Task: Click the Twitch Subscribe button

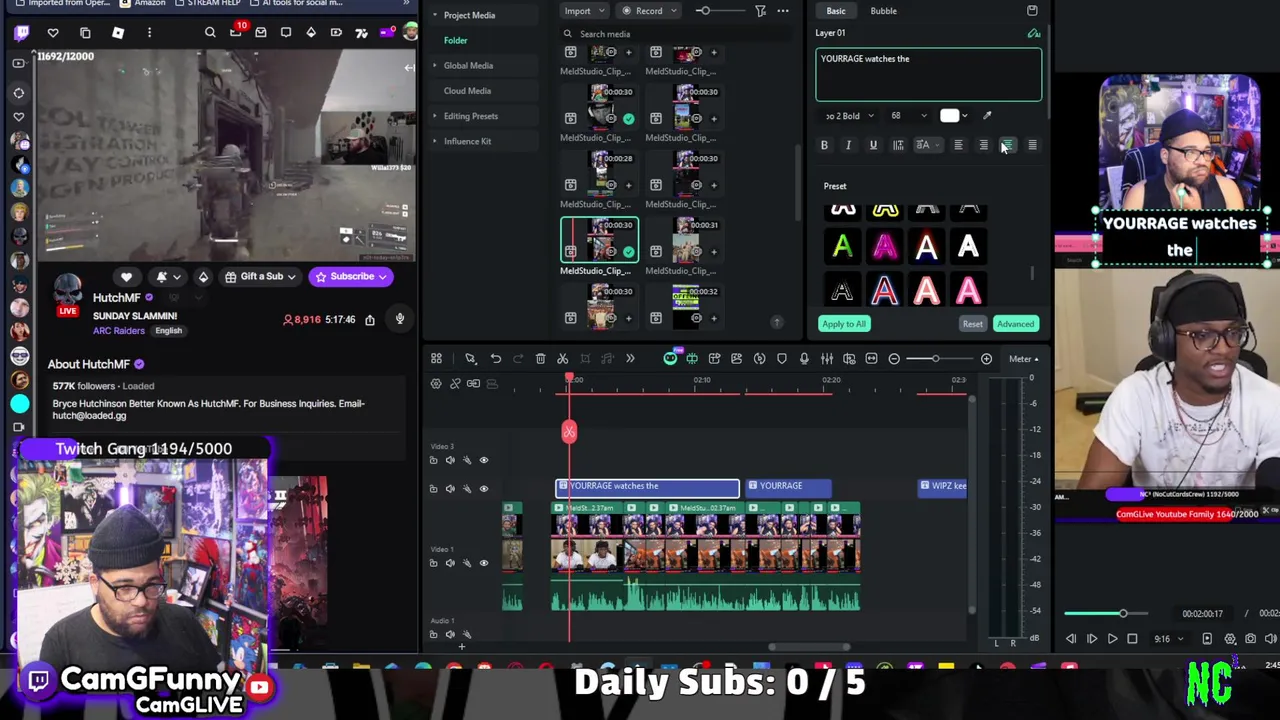Action: click(349, 277)
